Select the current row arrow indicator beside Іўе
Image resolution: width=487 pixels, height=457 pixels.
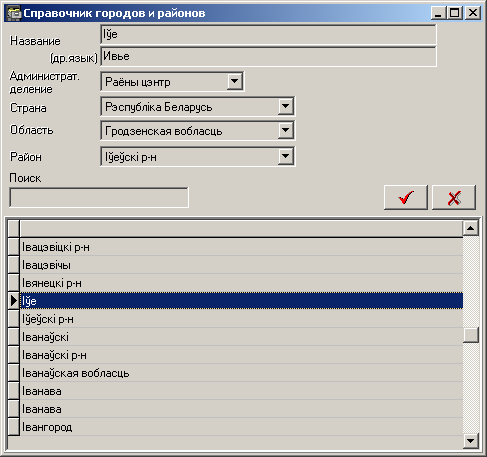(13, 301)
